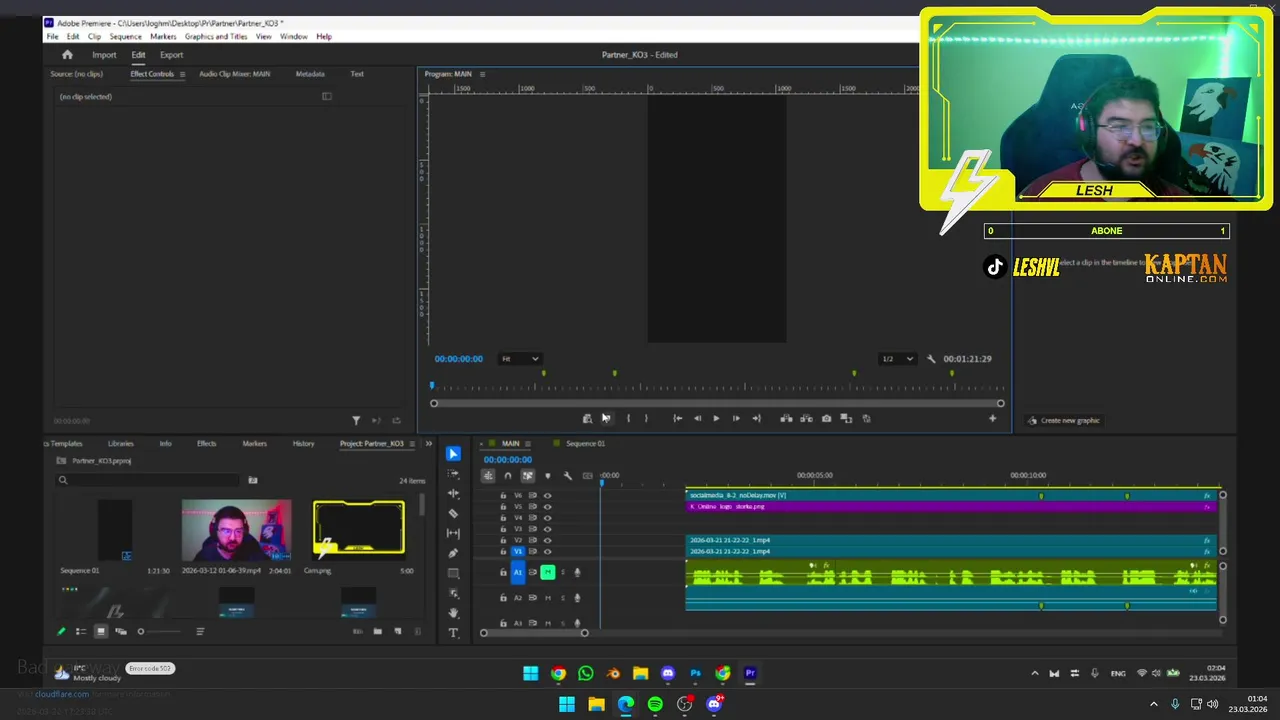
Task: Open Sort Icons menu in Project panel
Action: 200,632
